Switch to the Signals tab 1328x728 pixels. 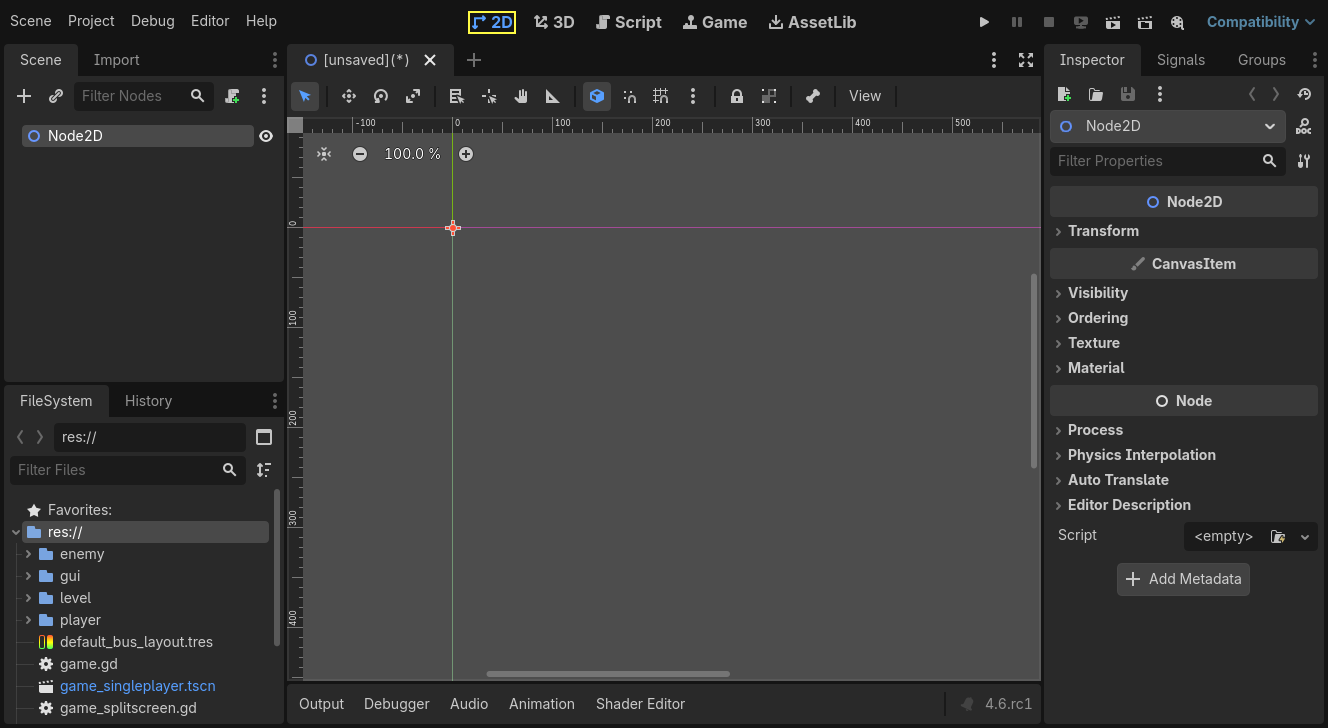(x=1180, y=59)
